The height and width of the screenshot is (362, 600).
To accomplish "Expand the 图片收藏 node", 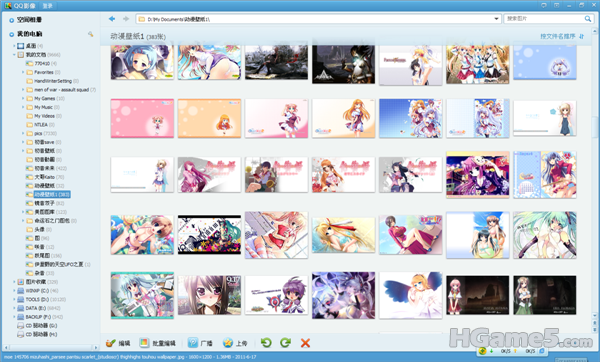I will (x=14, y=282).
